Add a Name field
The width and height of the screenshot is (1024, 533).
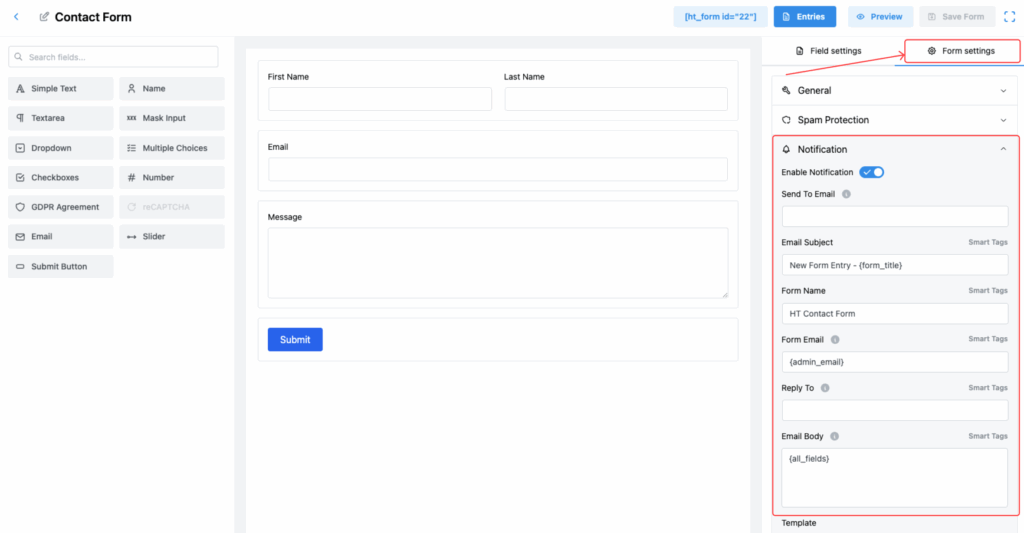(x=172, y=89)
